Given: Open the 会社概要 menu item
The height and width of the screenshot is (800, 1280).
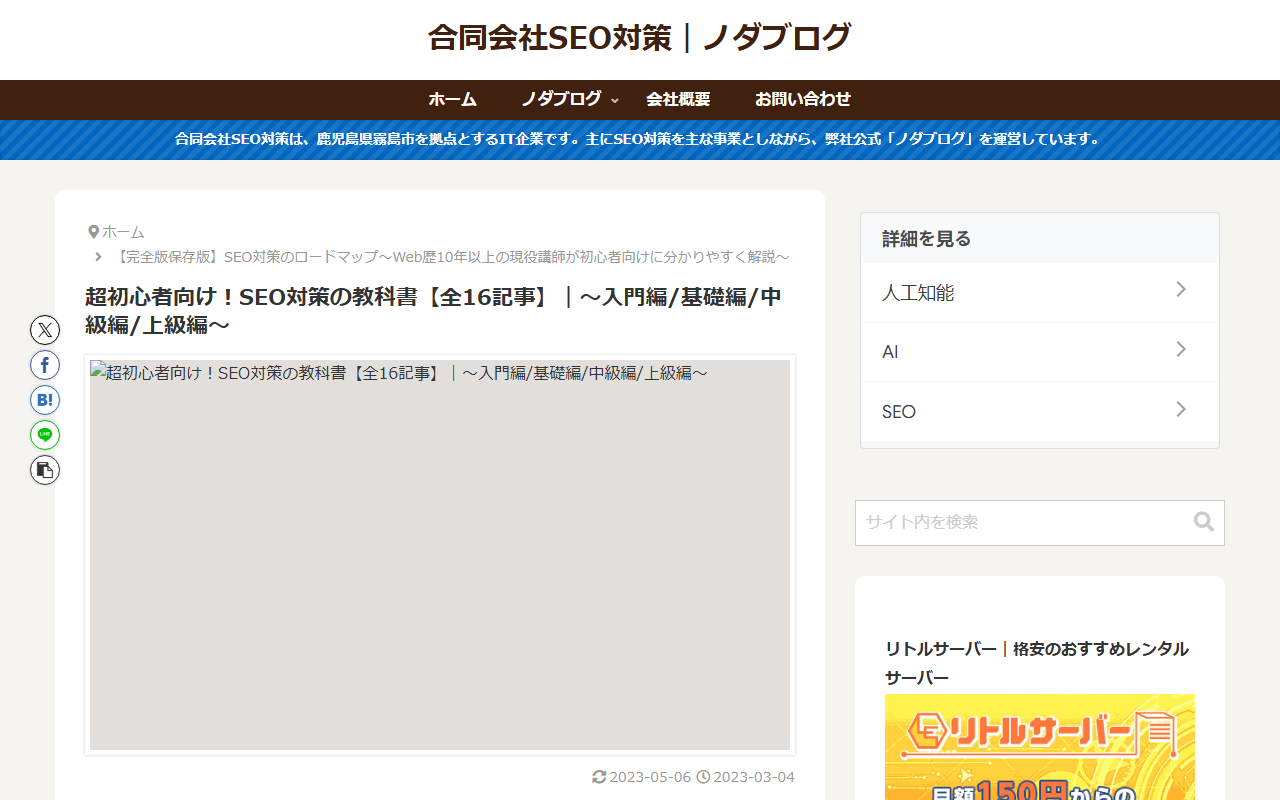Looking at the screenshot, I should point(678,99).
